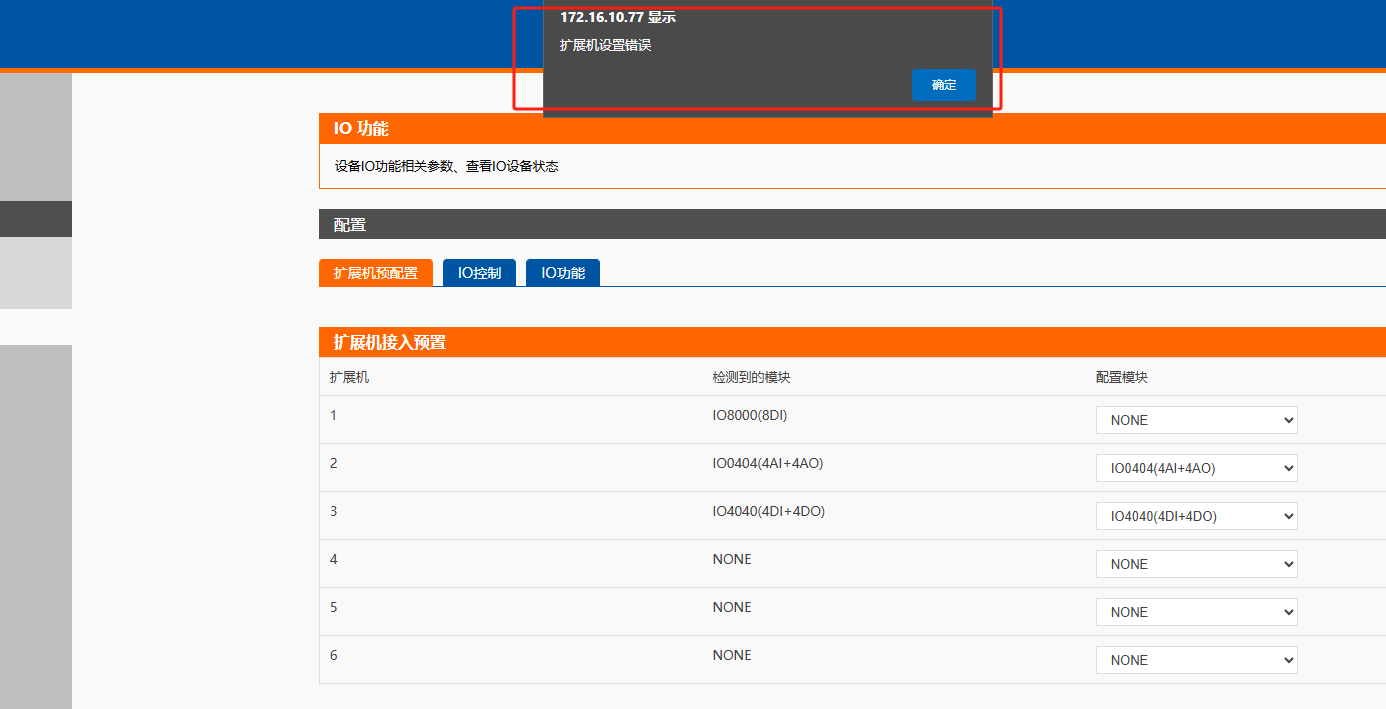Click the IO 功能 orange header title
This screenshot has height=709, width=1386.
coord(361,129)
